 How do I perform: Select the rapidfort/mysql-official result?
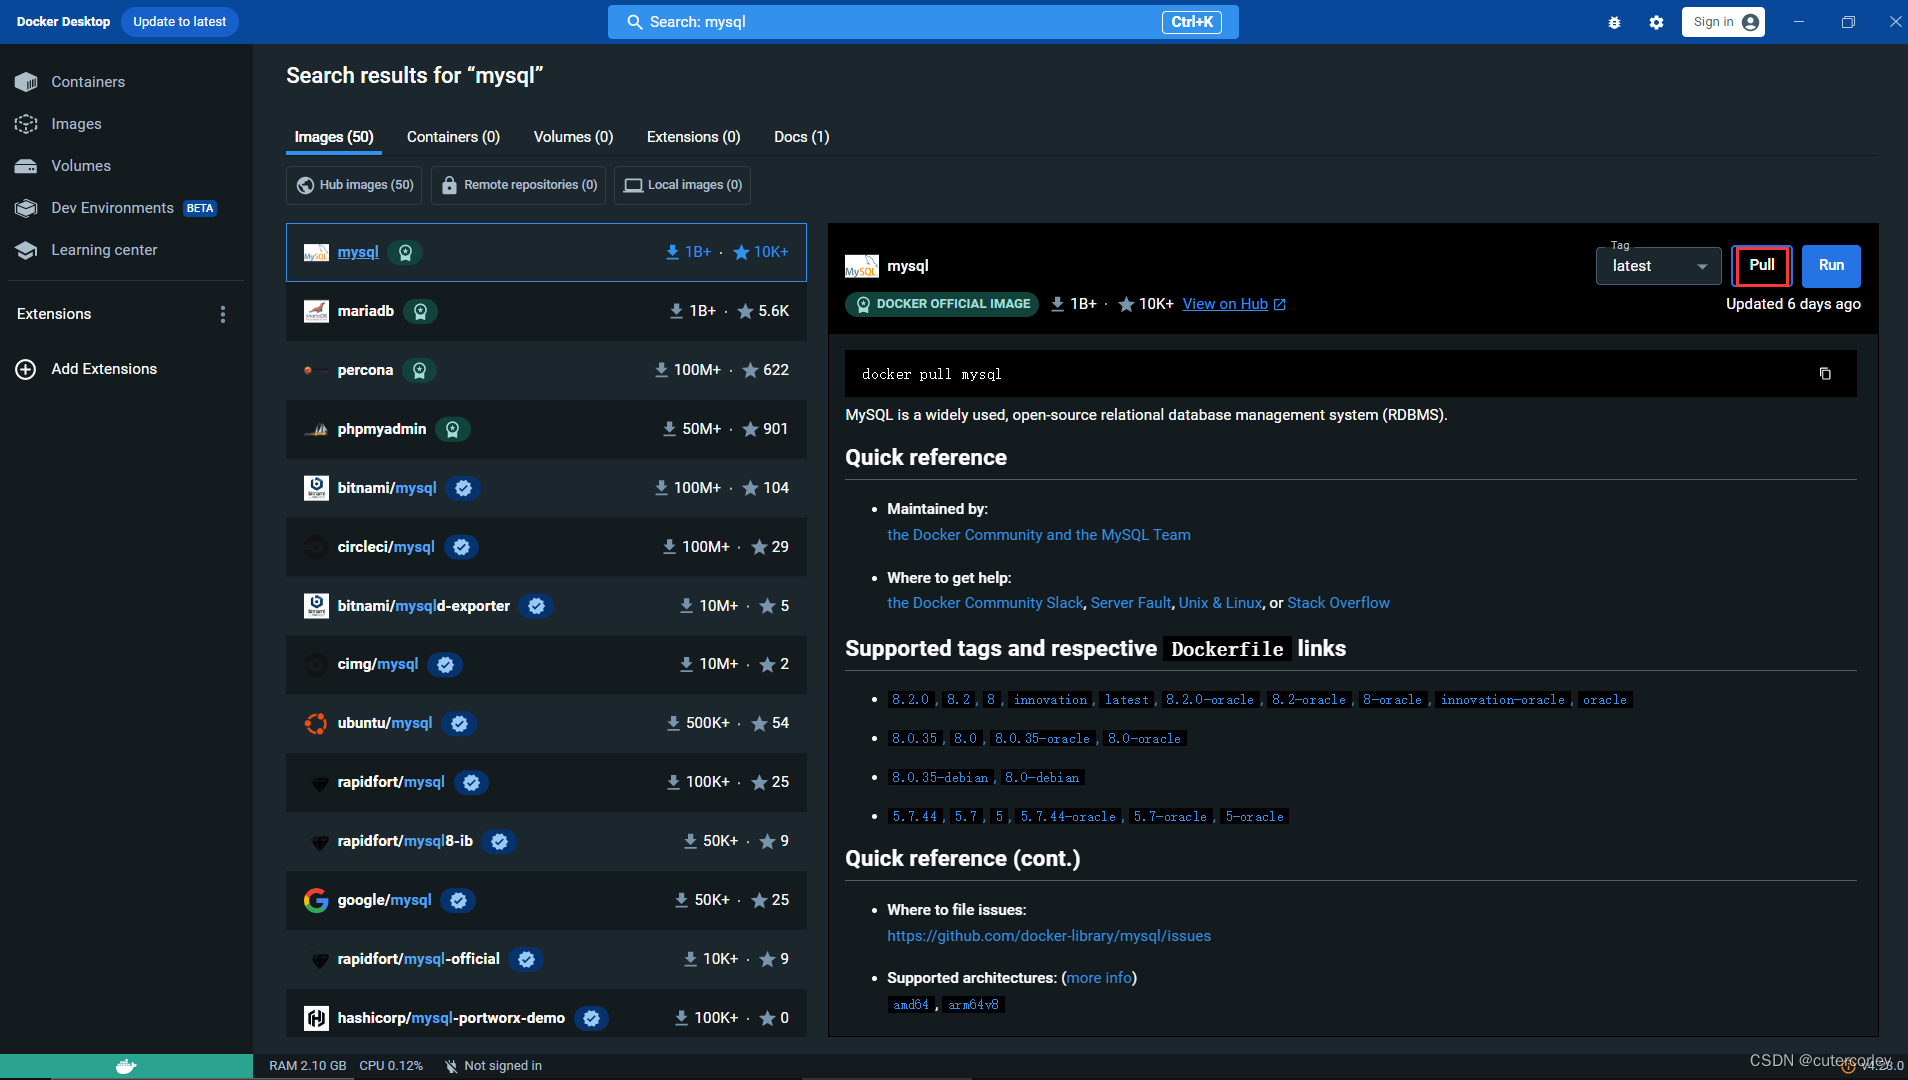click(x=546, y=959)
